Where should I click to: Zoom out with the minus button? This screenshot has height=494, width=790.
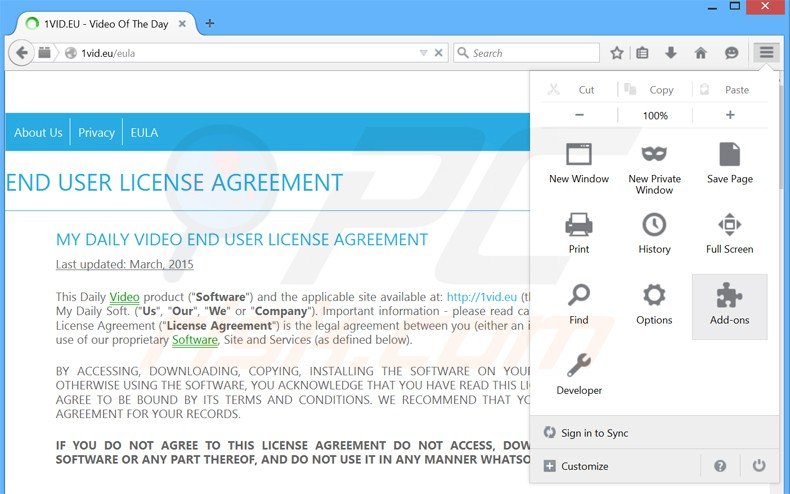[x=579, y=115]
